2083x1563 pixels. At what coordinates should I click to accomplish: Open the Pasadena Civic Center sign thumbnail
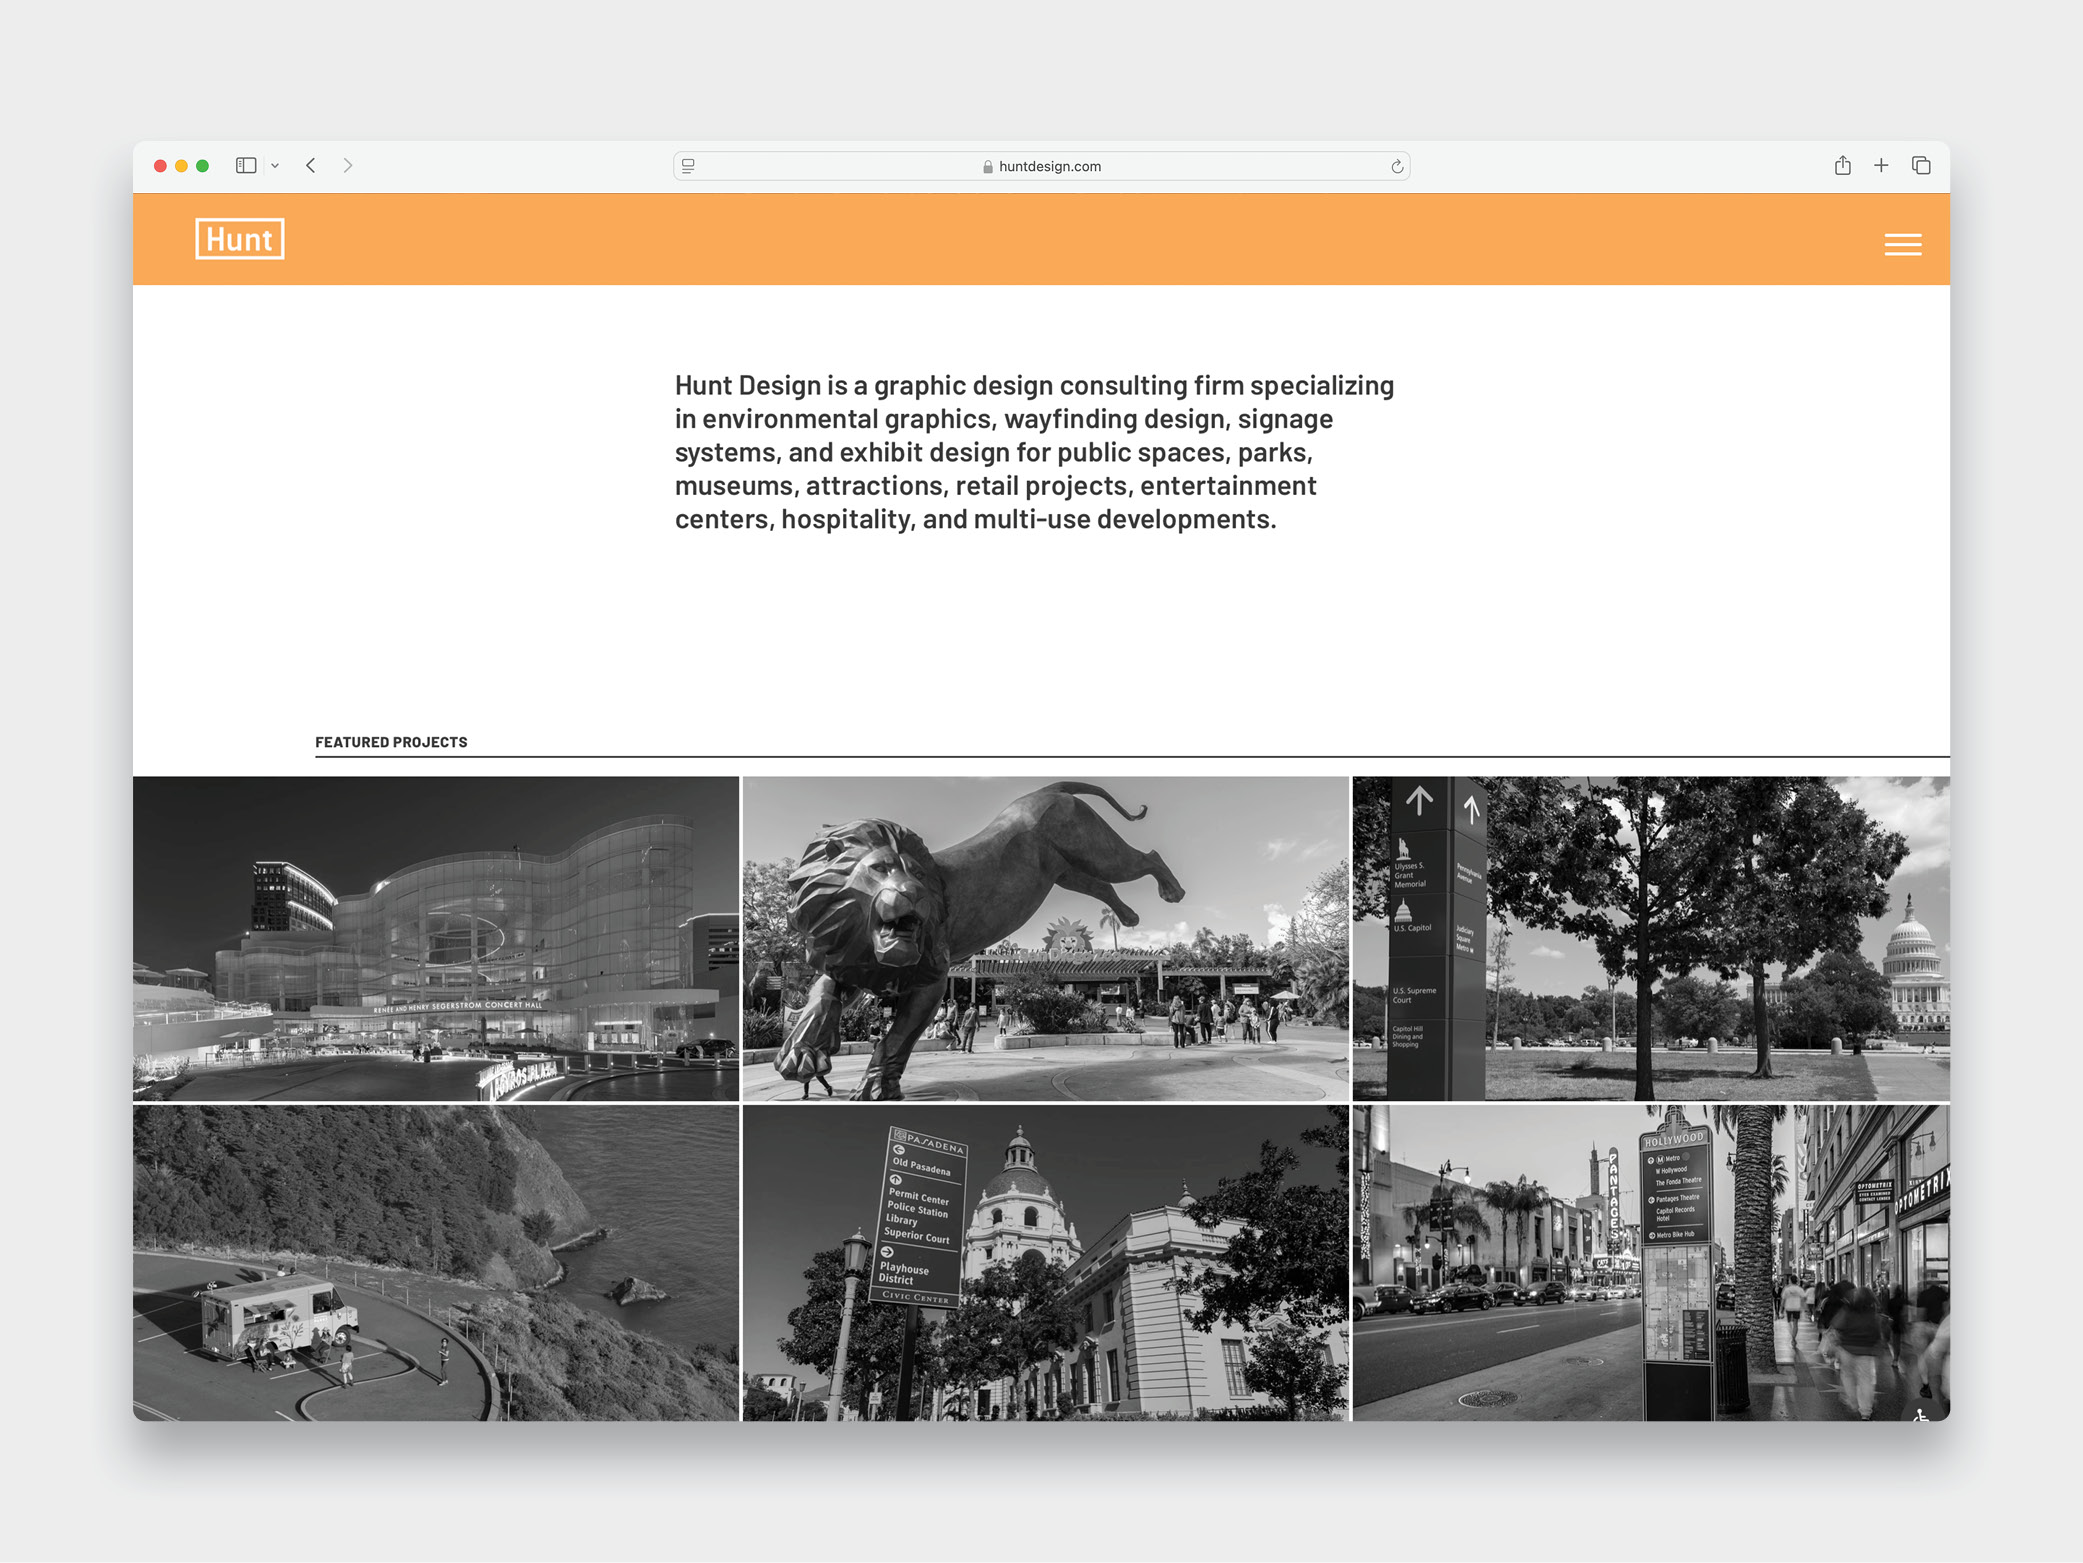click(x=1045, y=1262)
